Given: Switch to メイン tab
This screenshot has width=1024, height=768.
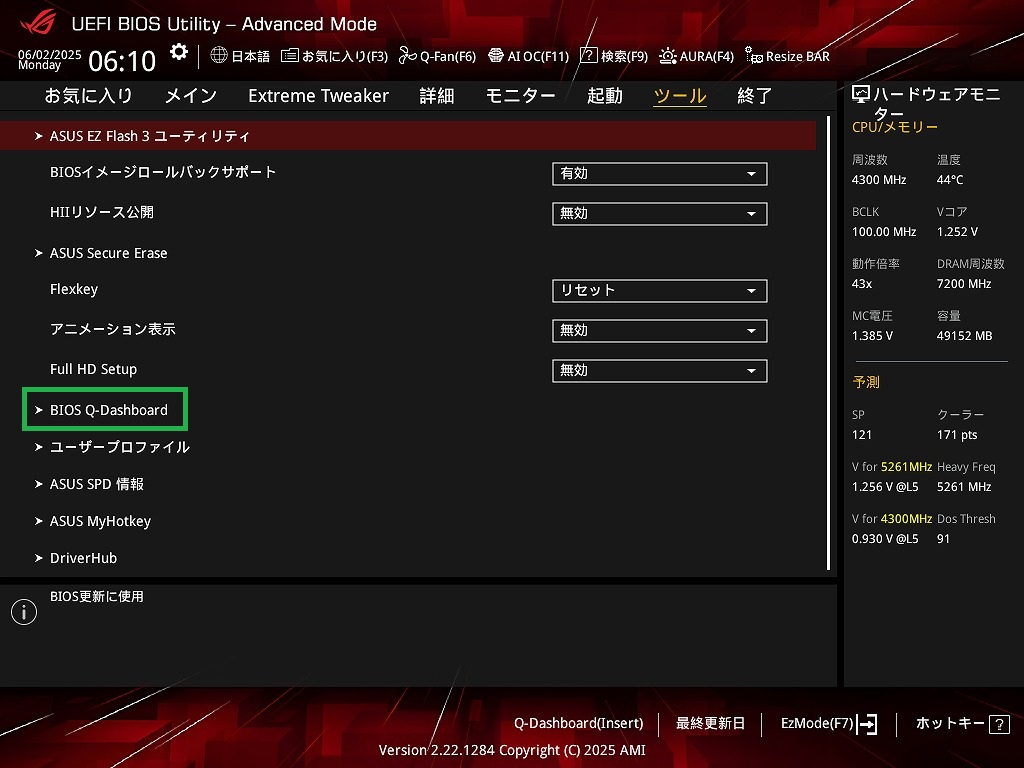Looking at the screenshot, I should (x=191, y=96).
